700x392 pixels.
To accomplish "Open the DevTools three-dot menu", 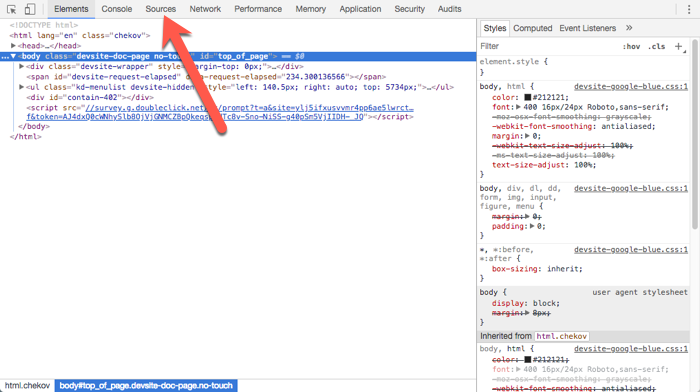I will [x=689, y=9].
